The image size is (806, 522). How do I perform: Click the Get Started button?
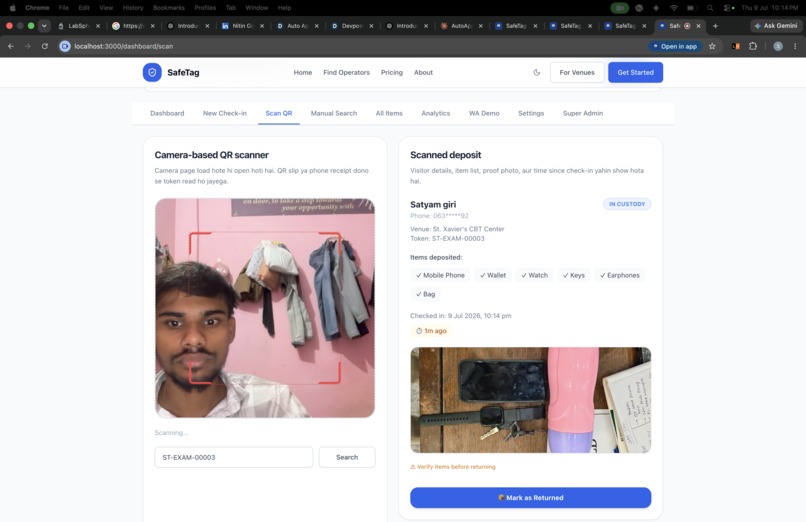tap(635, 72)
